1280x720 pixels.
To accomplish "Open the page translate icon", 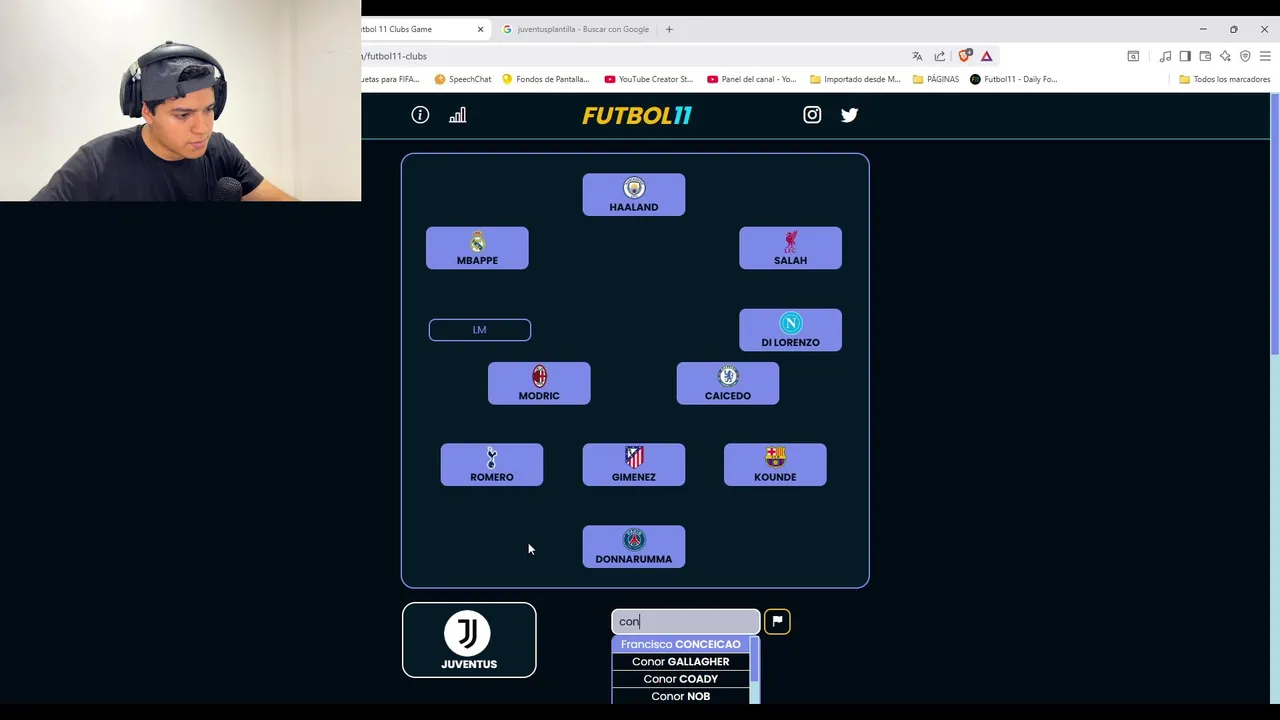I will click(917, 56).
